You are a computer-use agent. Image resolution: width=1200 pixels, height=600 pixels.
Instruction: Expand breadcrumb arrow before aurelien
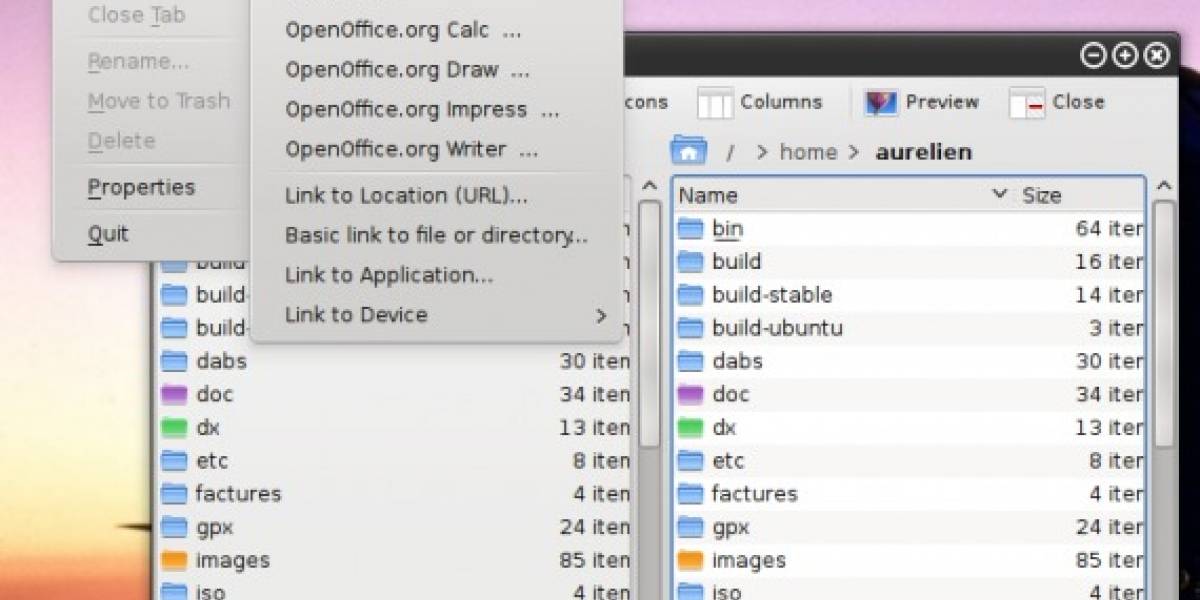pyautogui.click(x=854, y=152)
